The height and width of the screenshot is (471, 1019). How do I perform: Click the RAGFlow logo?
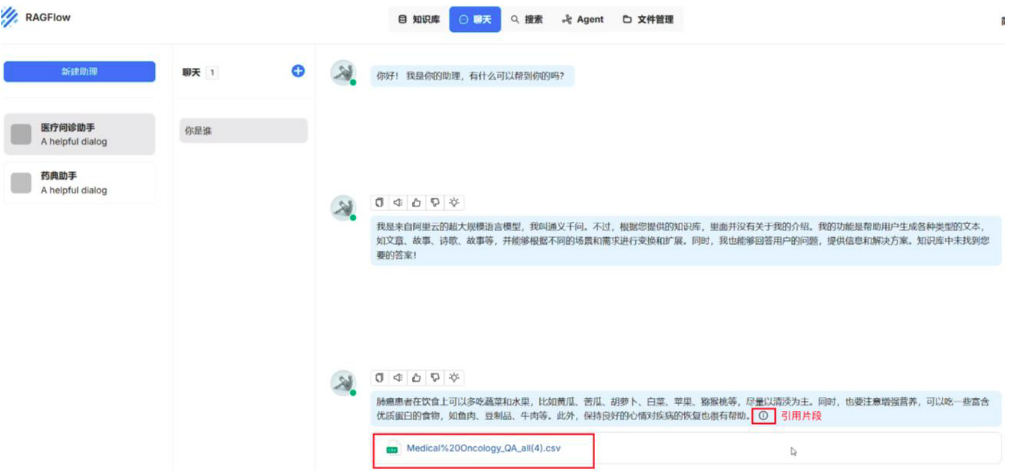point(36,18)
